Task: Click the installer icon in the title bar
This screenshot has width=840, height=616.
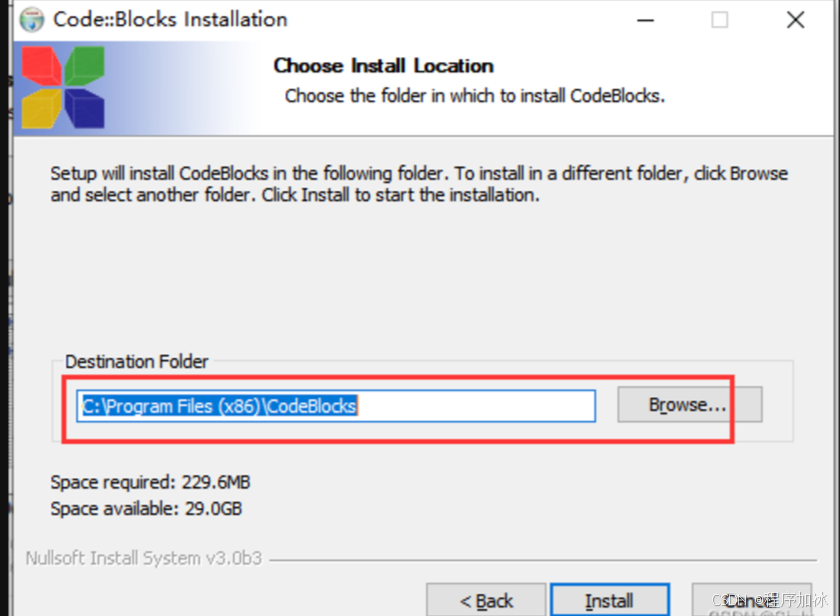Action: (x=30, y=19)
